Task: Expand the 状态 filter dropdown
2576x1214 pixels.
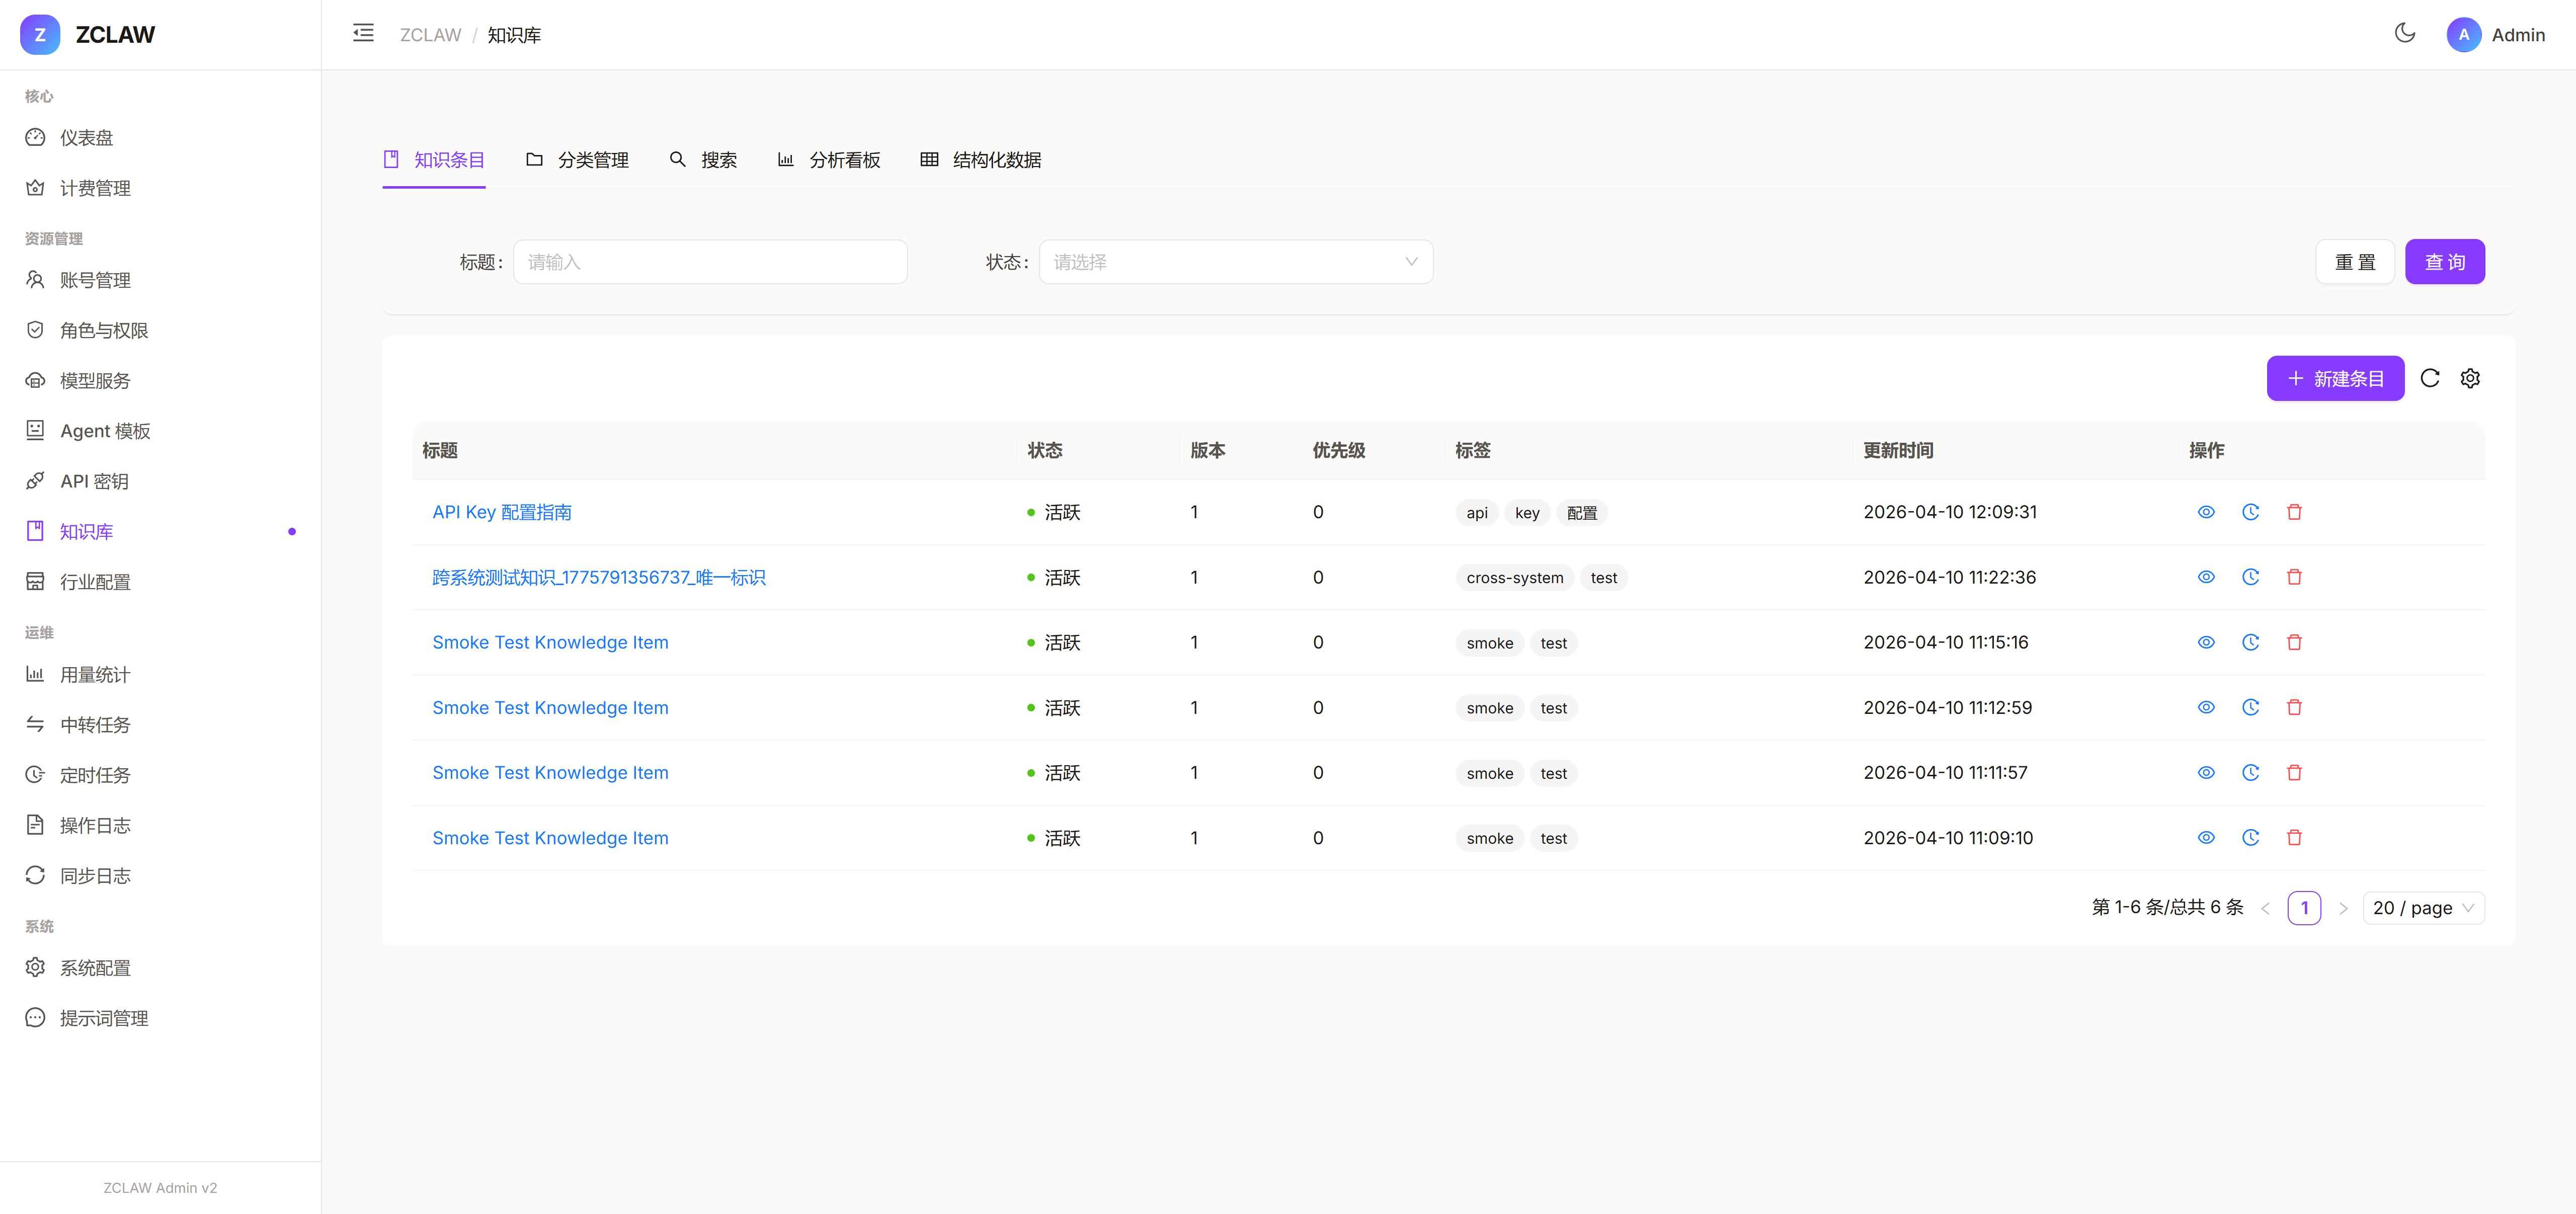Action: click(1235, 262)
